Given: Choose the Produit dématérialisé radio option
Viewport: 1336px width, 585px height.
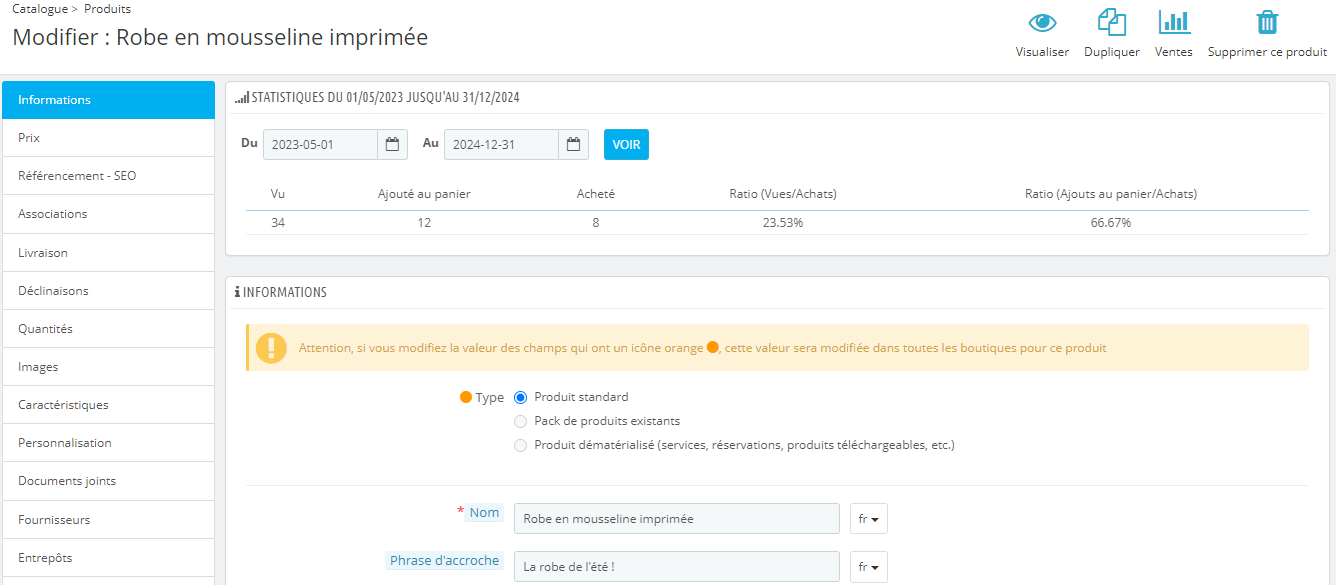Looking at the screenshot, I should (520, 445).
